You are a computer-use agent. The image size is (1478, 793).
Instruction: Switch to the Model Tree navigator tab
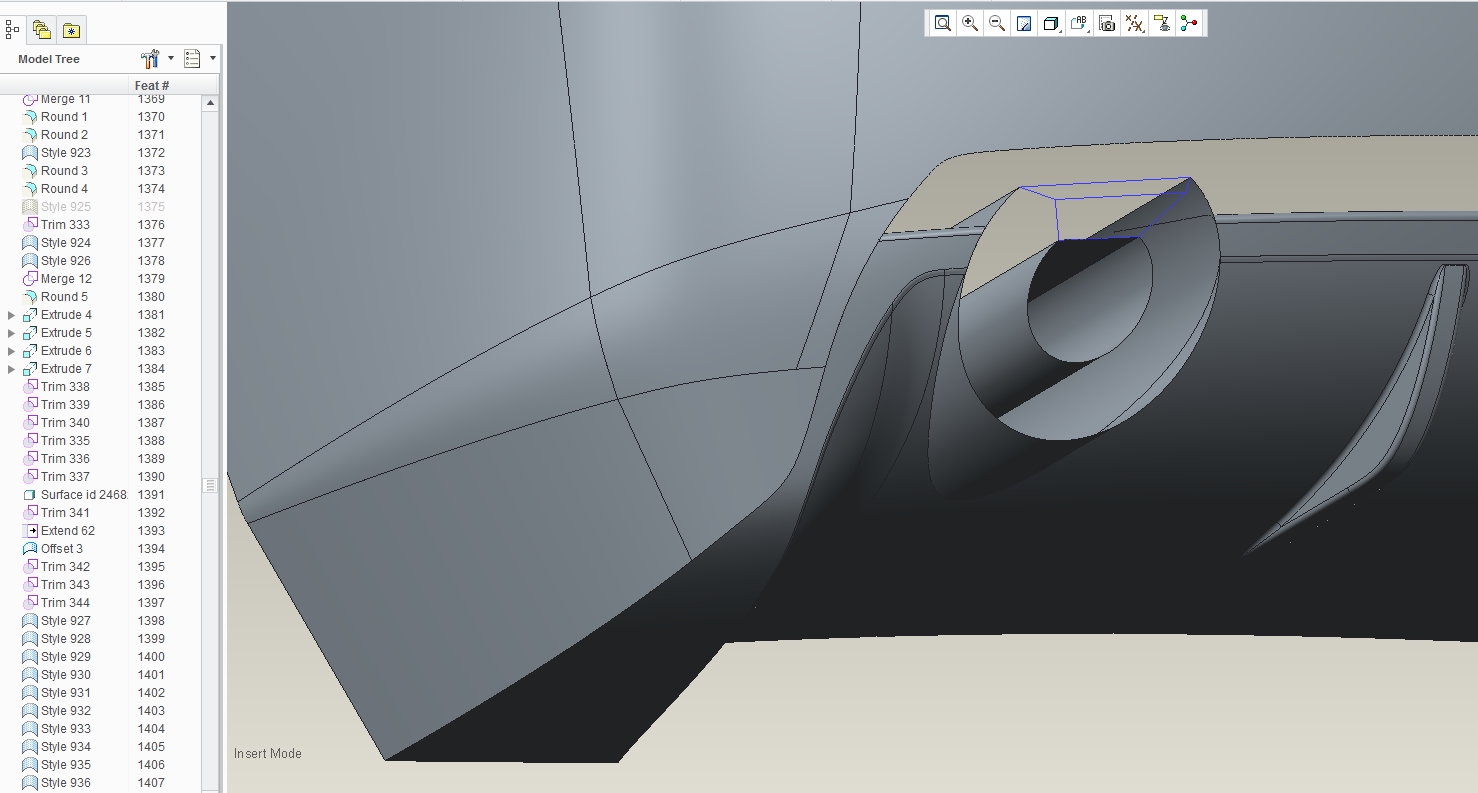pos(12,30)
